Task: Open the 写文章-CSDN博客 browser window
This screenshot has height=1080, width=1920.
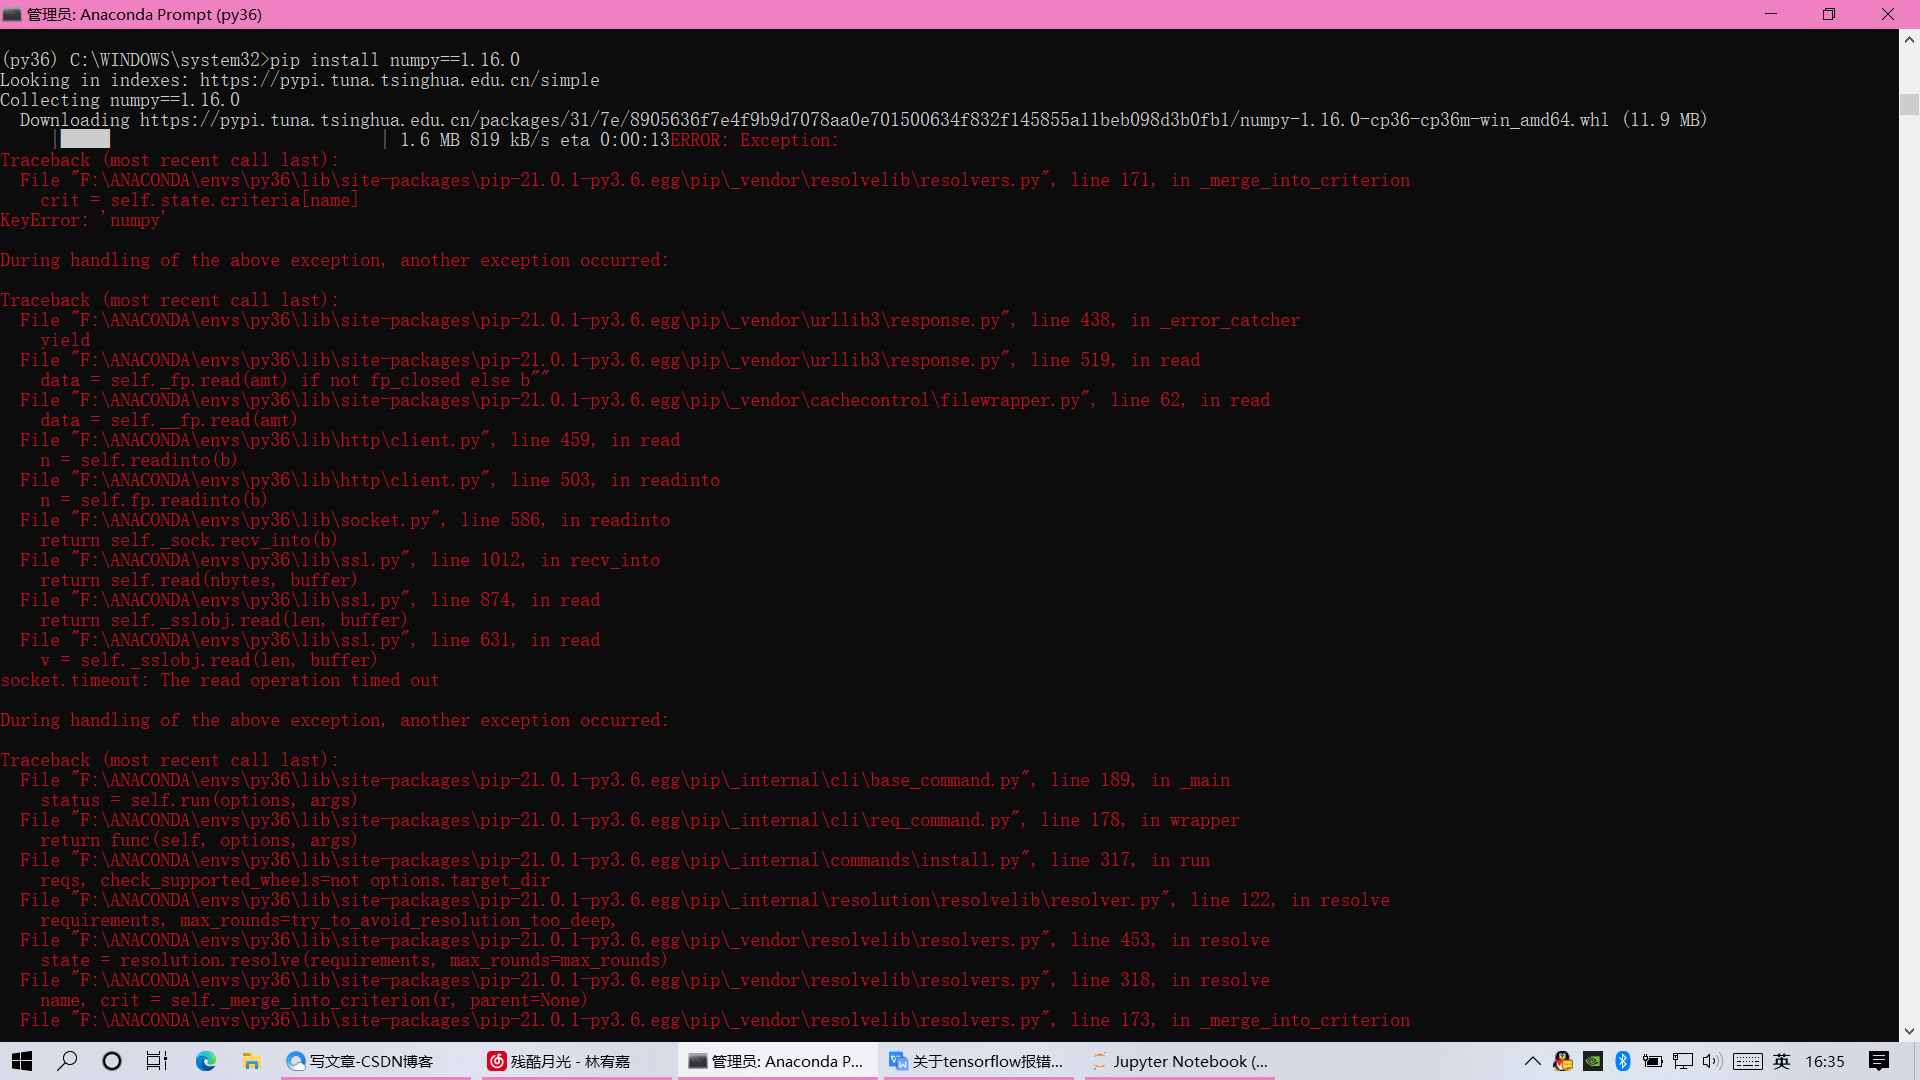Action: coord(375,1061)
